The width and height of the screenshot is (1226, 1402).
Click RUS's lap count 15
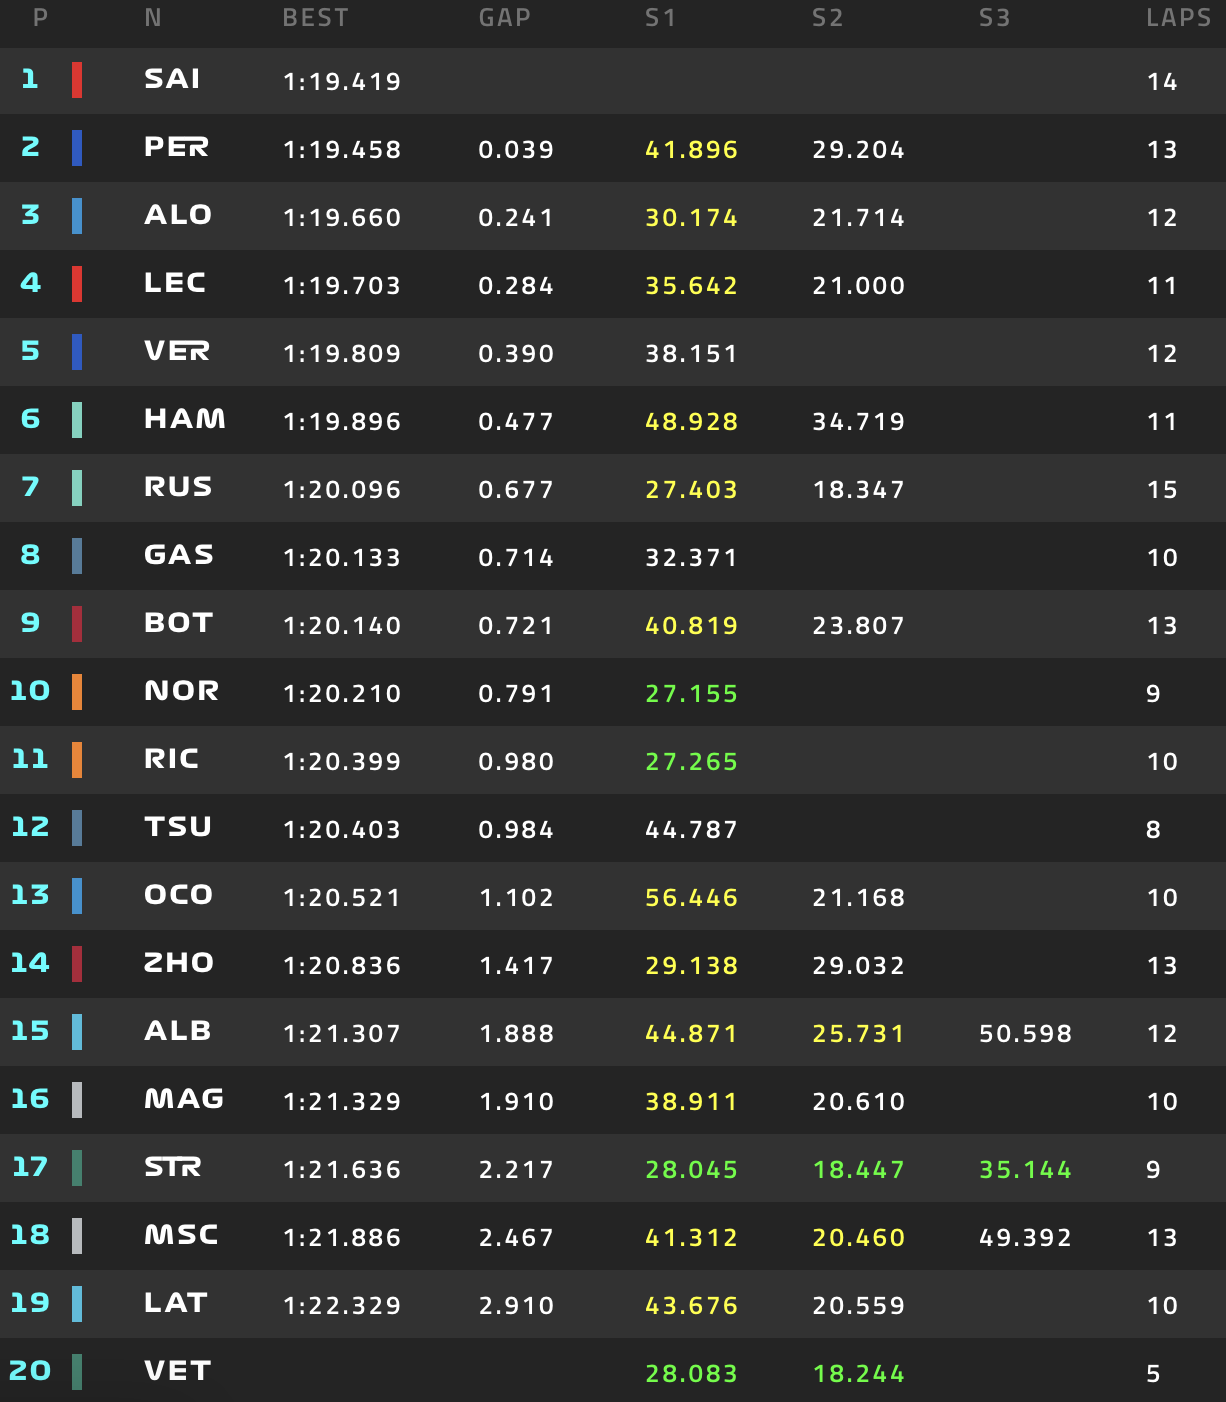(1162, 490)
